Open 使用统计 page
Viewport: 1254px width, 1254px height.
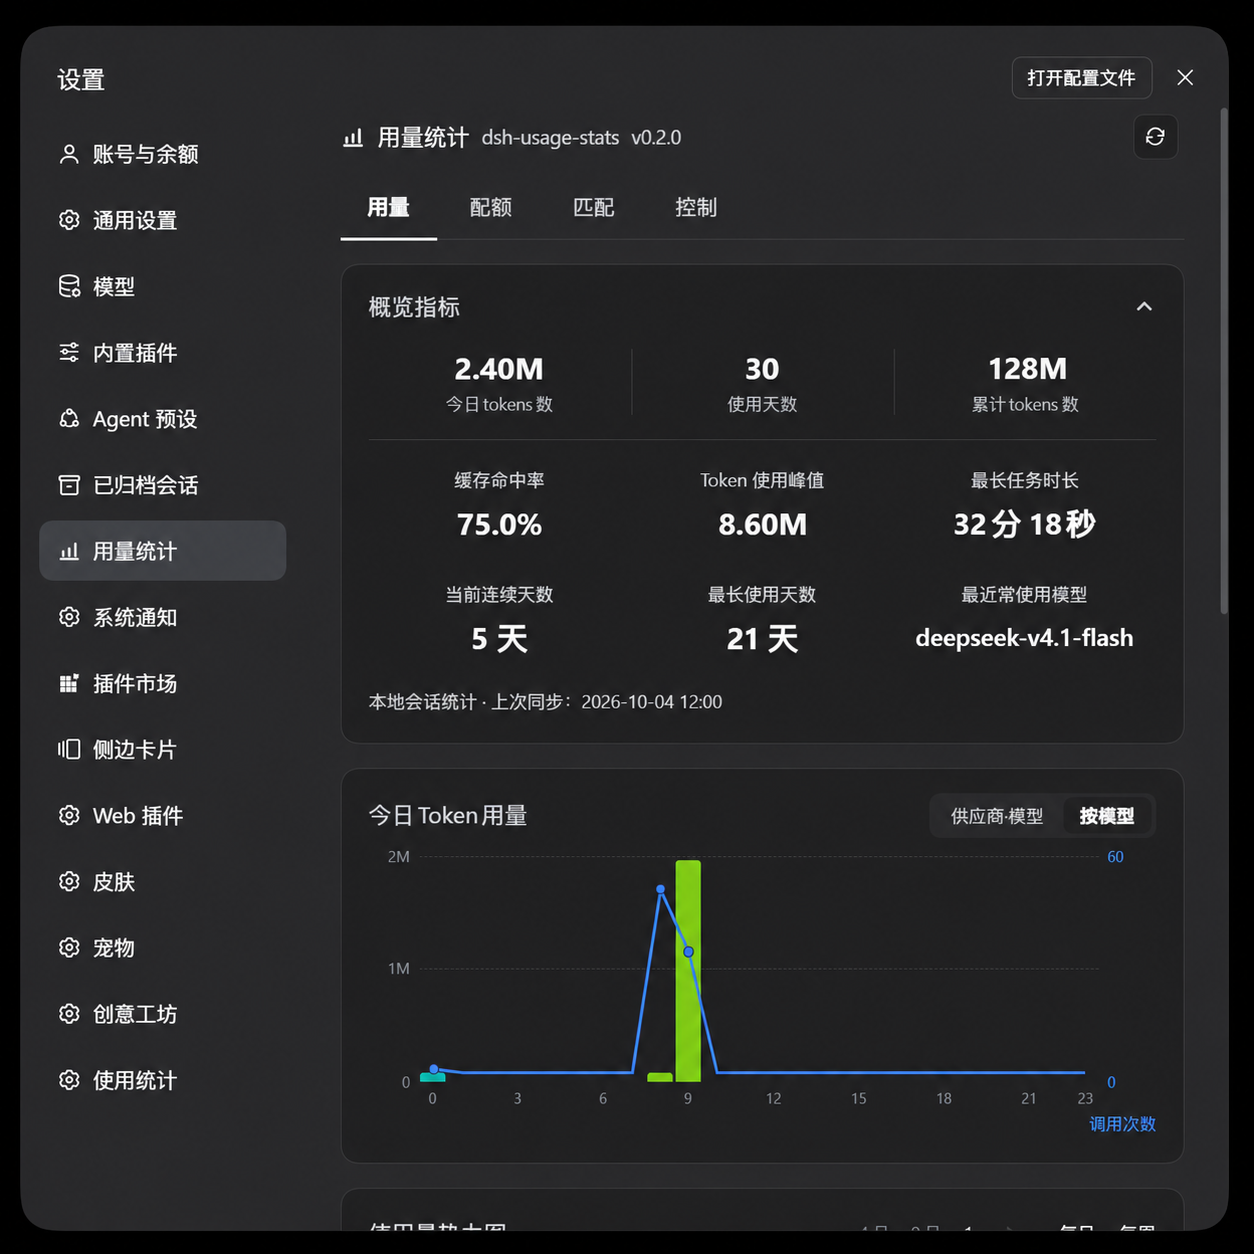click(x=163, y=1080)
